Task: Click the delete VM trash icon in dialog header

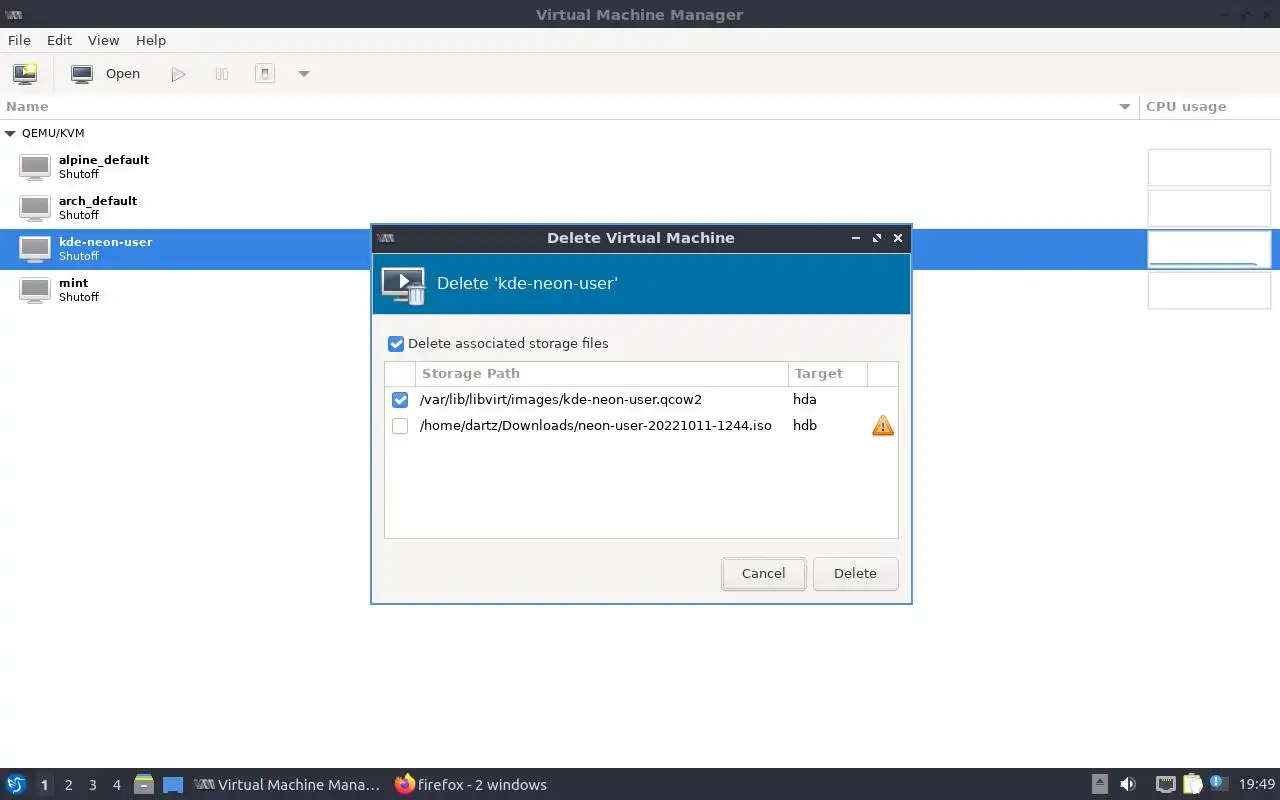Action: pyautogui.click(x=404, y=285)
